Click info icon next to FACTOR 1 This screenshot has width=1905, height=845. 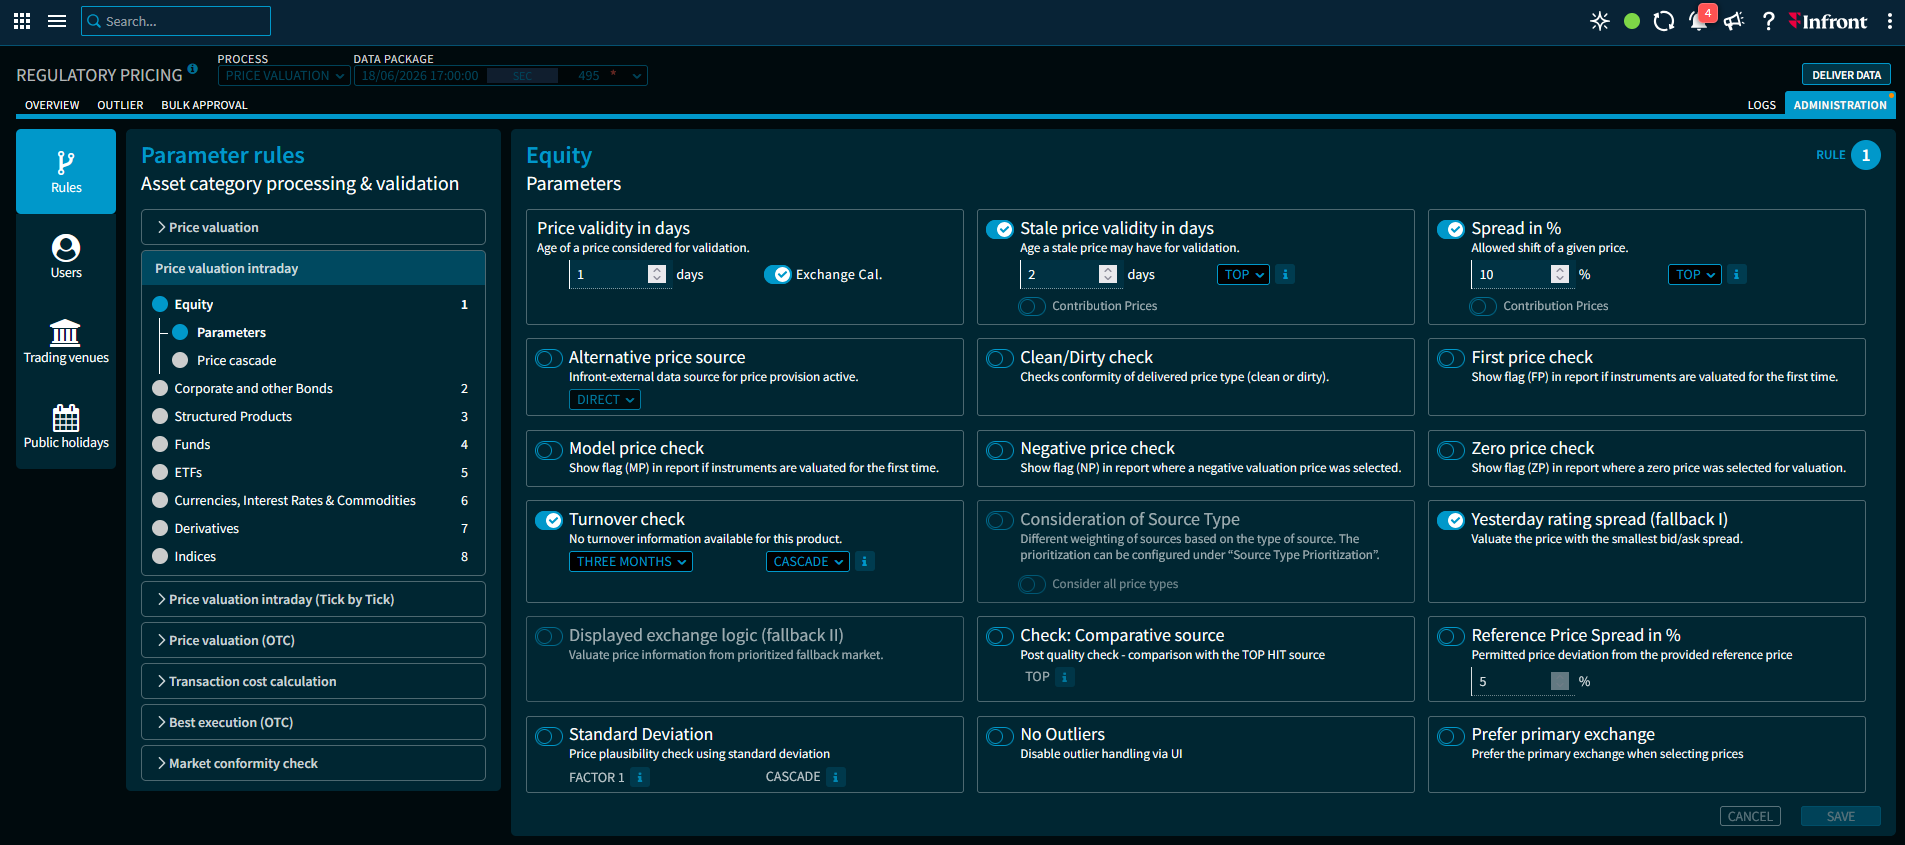(640, 777)
